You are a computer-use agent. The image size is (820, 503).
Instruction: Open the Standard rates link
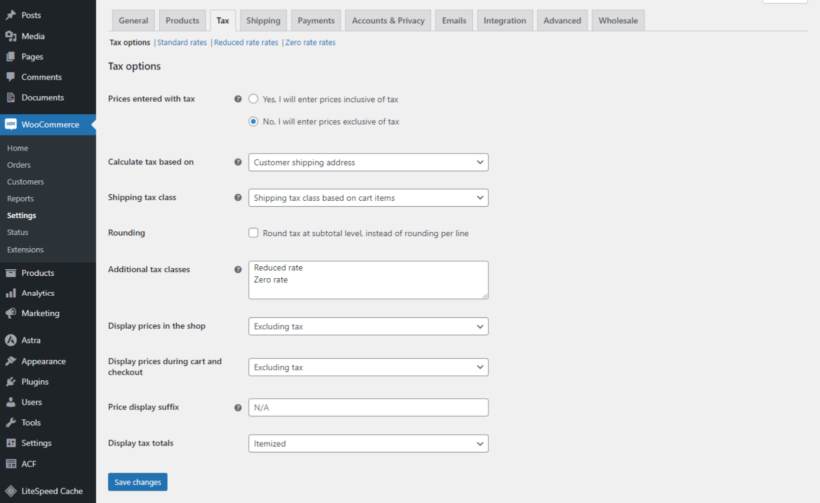point(182,42)
